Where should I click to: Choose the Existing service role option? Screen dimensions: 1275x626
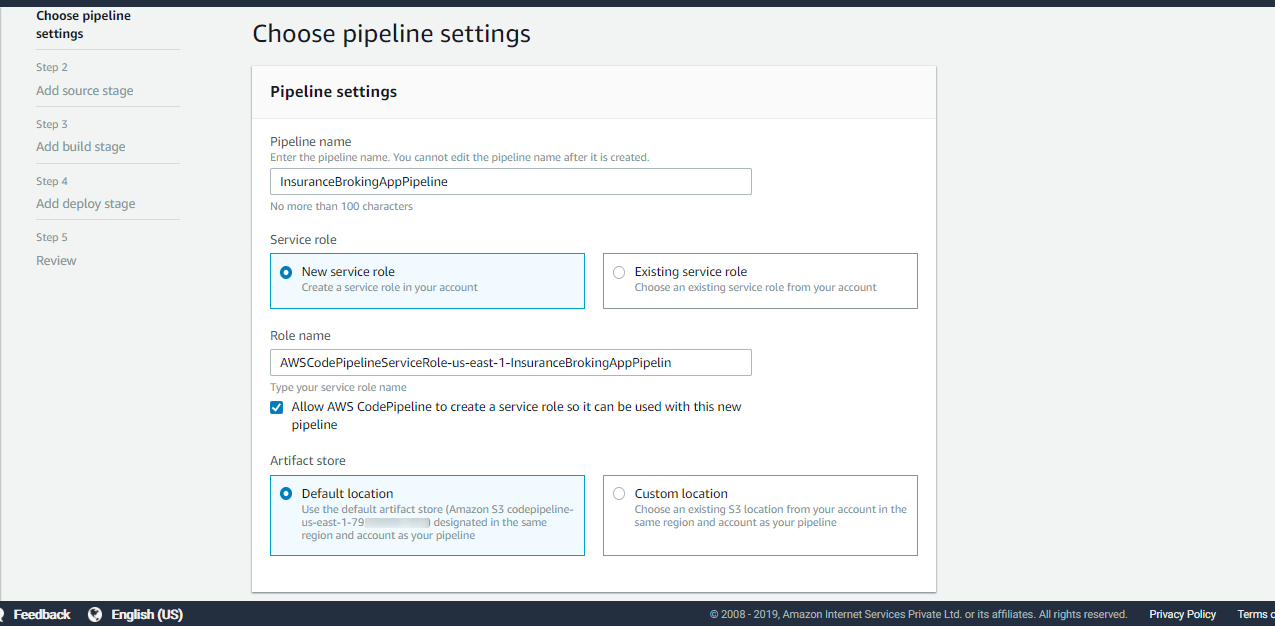pyautogui.click(x=619, y=272)
